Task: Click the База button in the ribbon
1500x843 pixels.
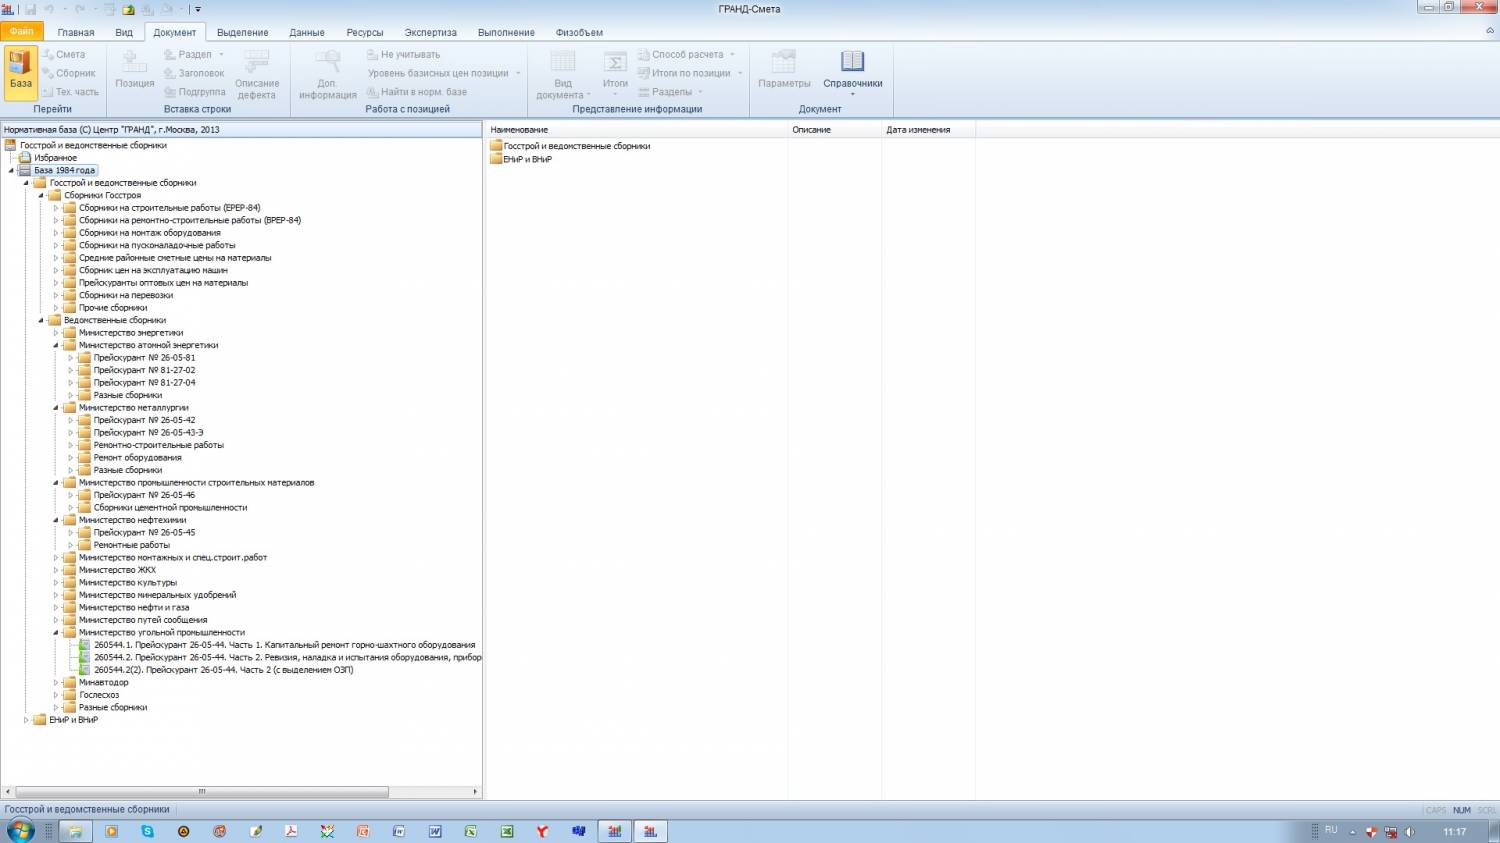Action: pyautogui.click(x=21, y=72)
